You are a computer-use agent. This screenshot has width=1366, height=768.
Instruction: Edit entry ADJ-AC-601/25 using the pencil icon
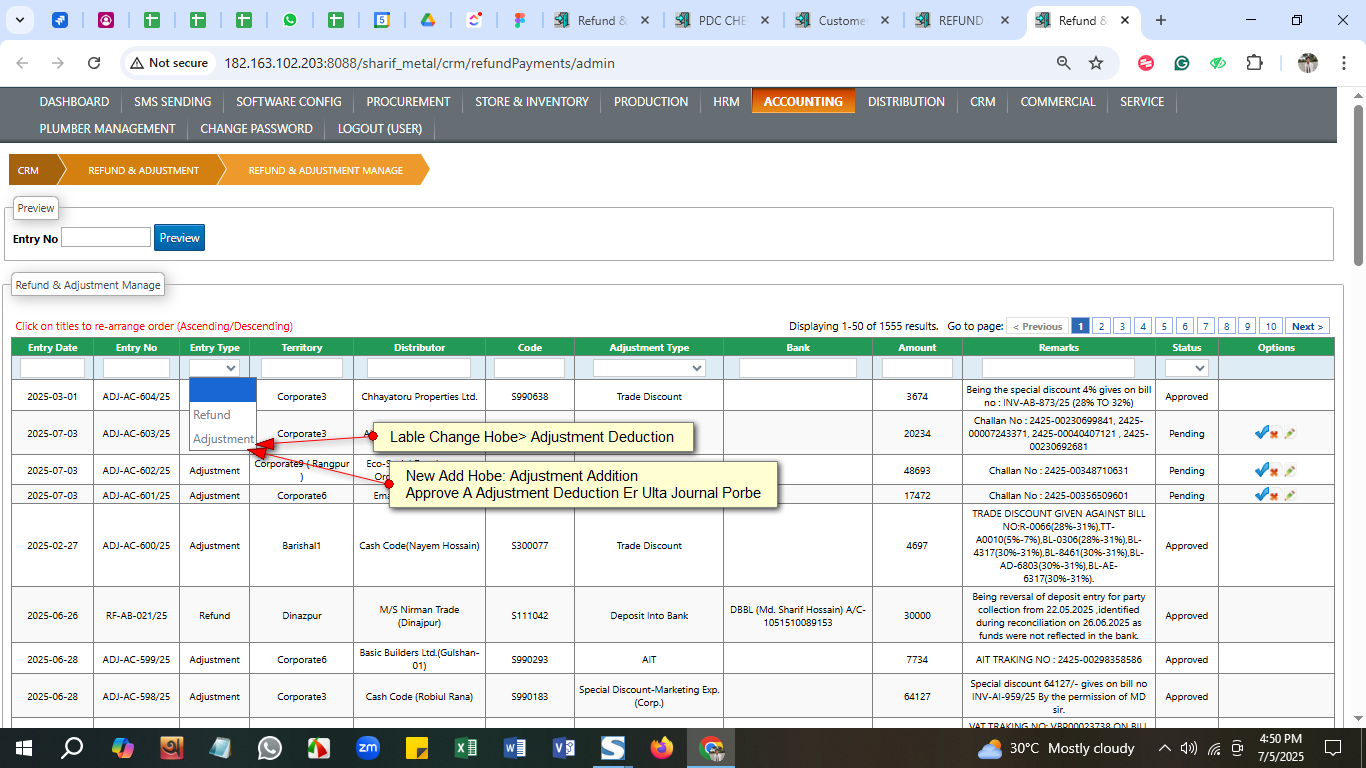click(x=1290, y=495)
